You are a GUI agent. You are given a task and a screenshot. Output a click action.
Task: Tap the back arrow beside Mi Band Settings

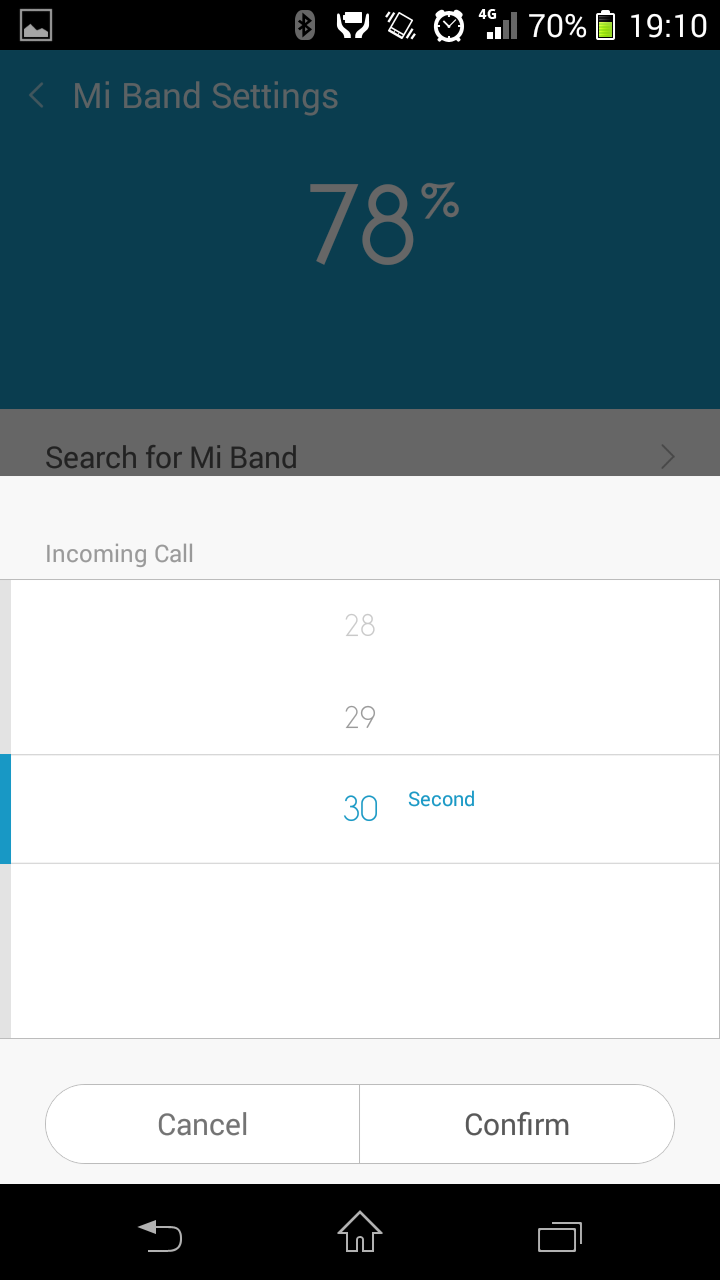pos(37,96)
